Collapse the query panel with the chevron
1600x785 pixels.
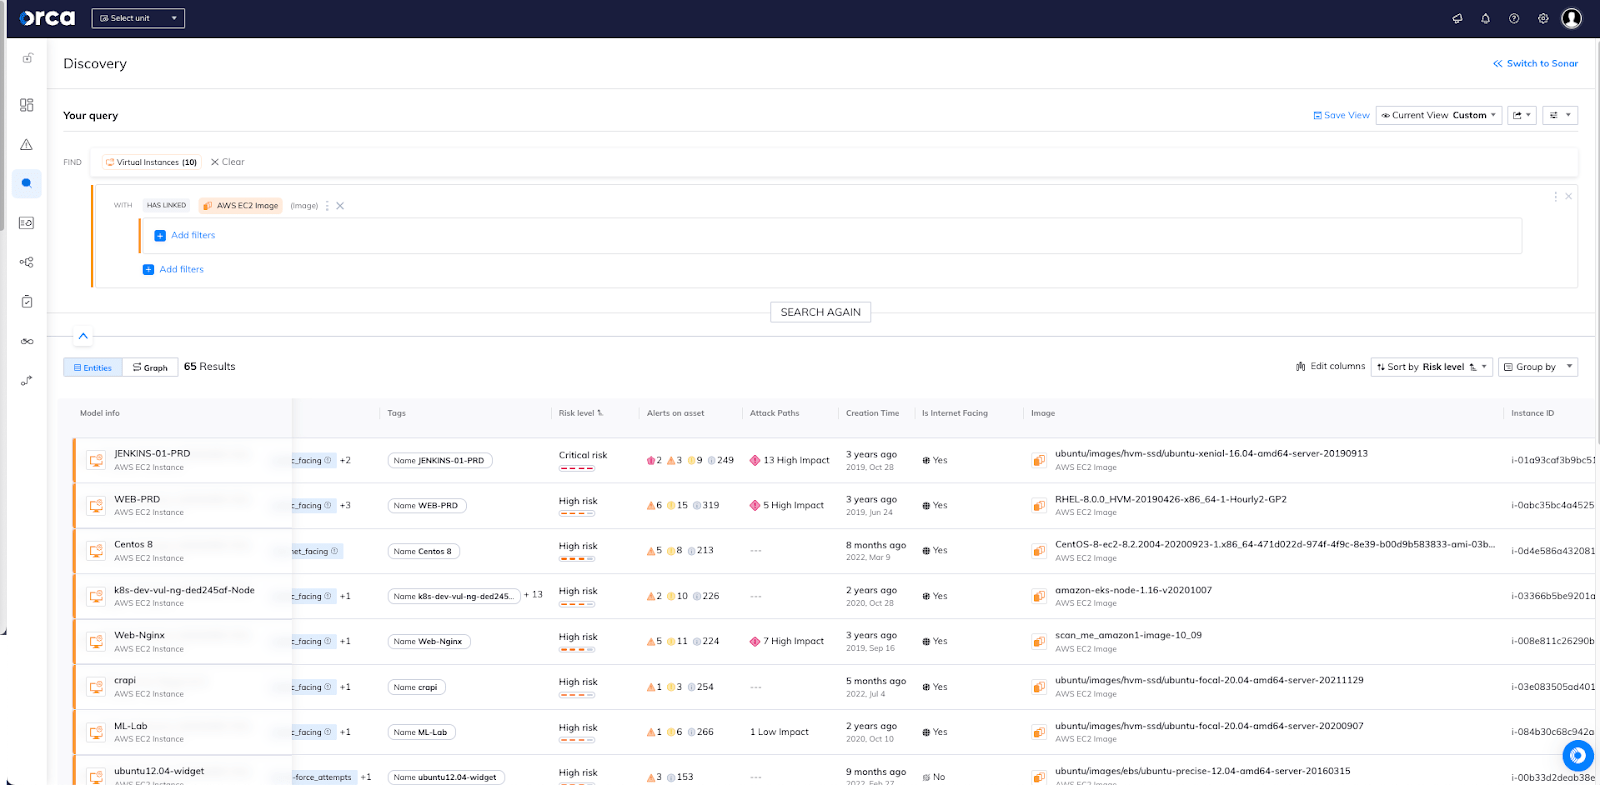(83, 336)
